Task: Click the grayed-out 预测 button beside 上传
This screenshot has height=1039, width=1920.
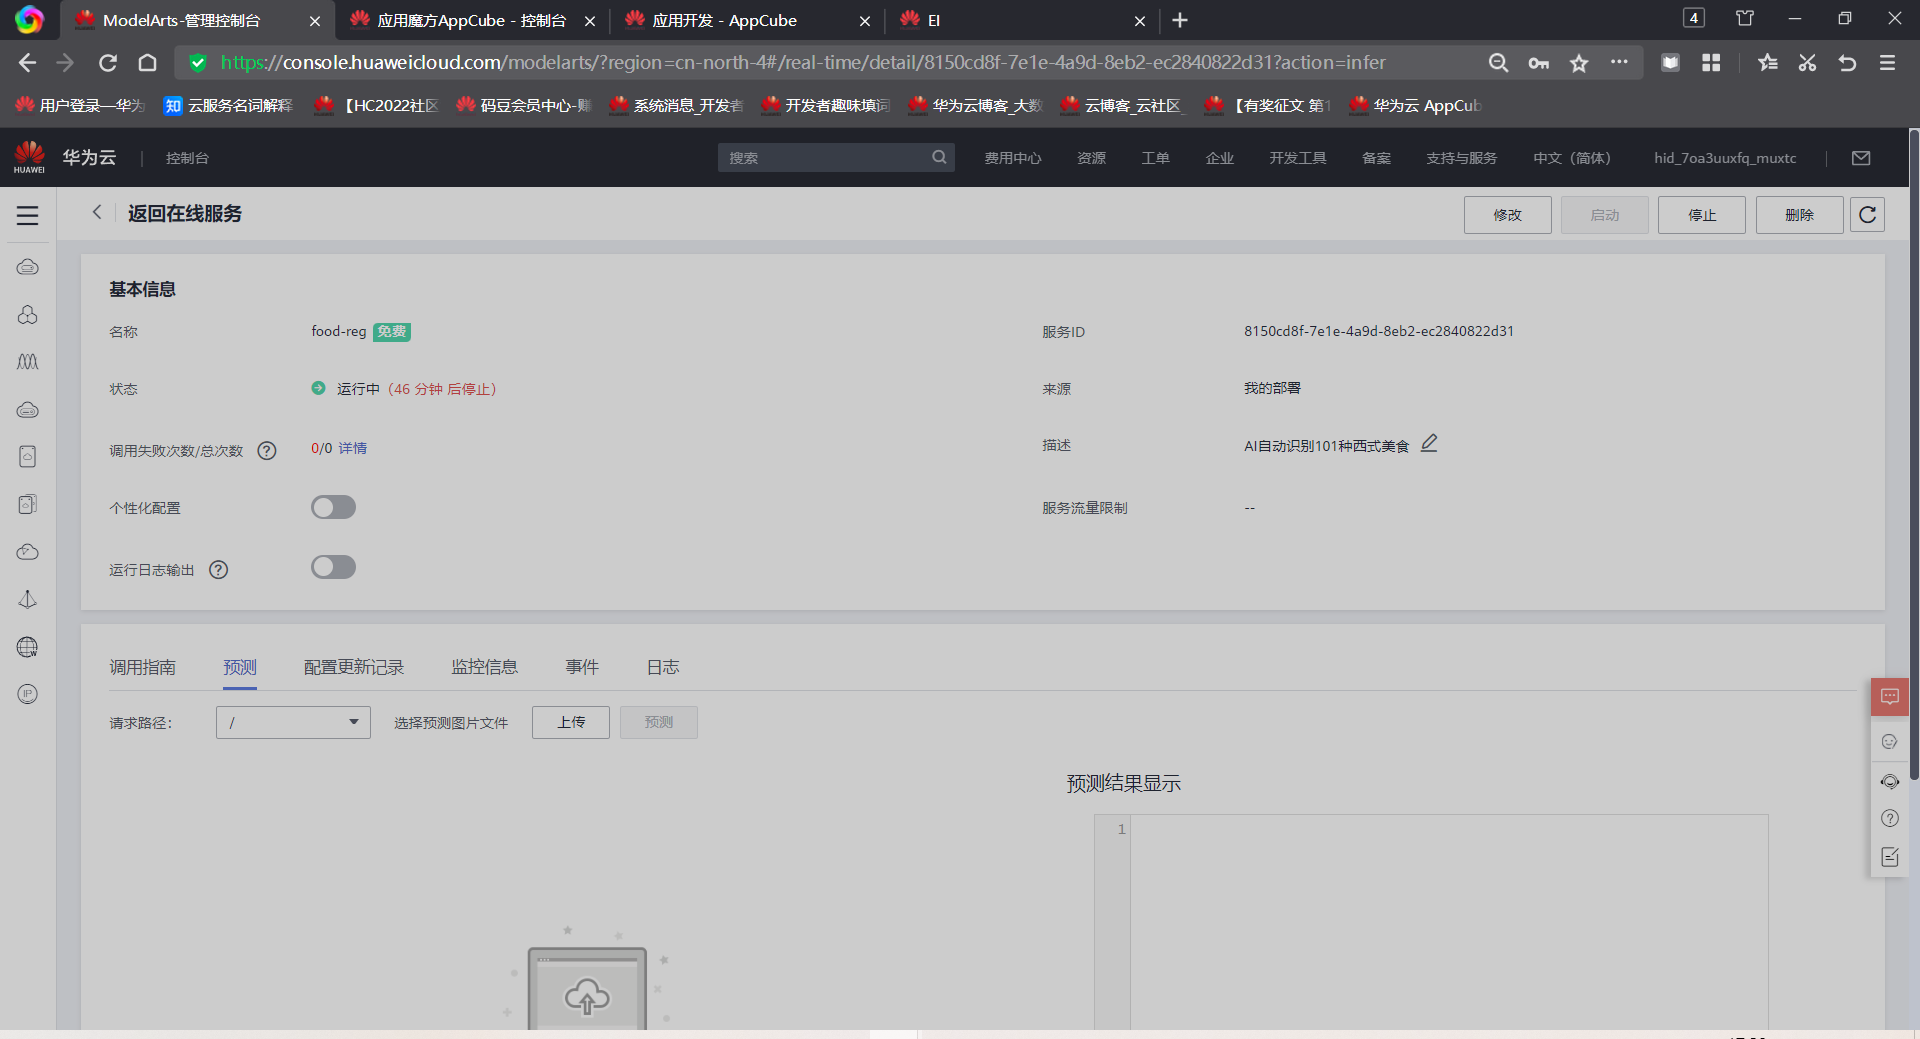Action: tap(659, 722)
